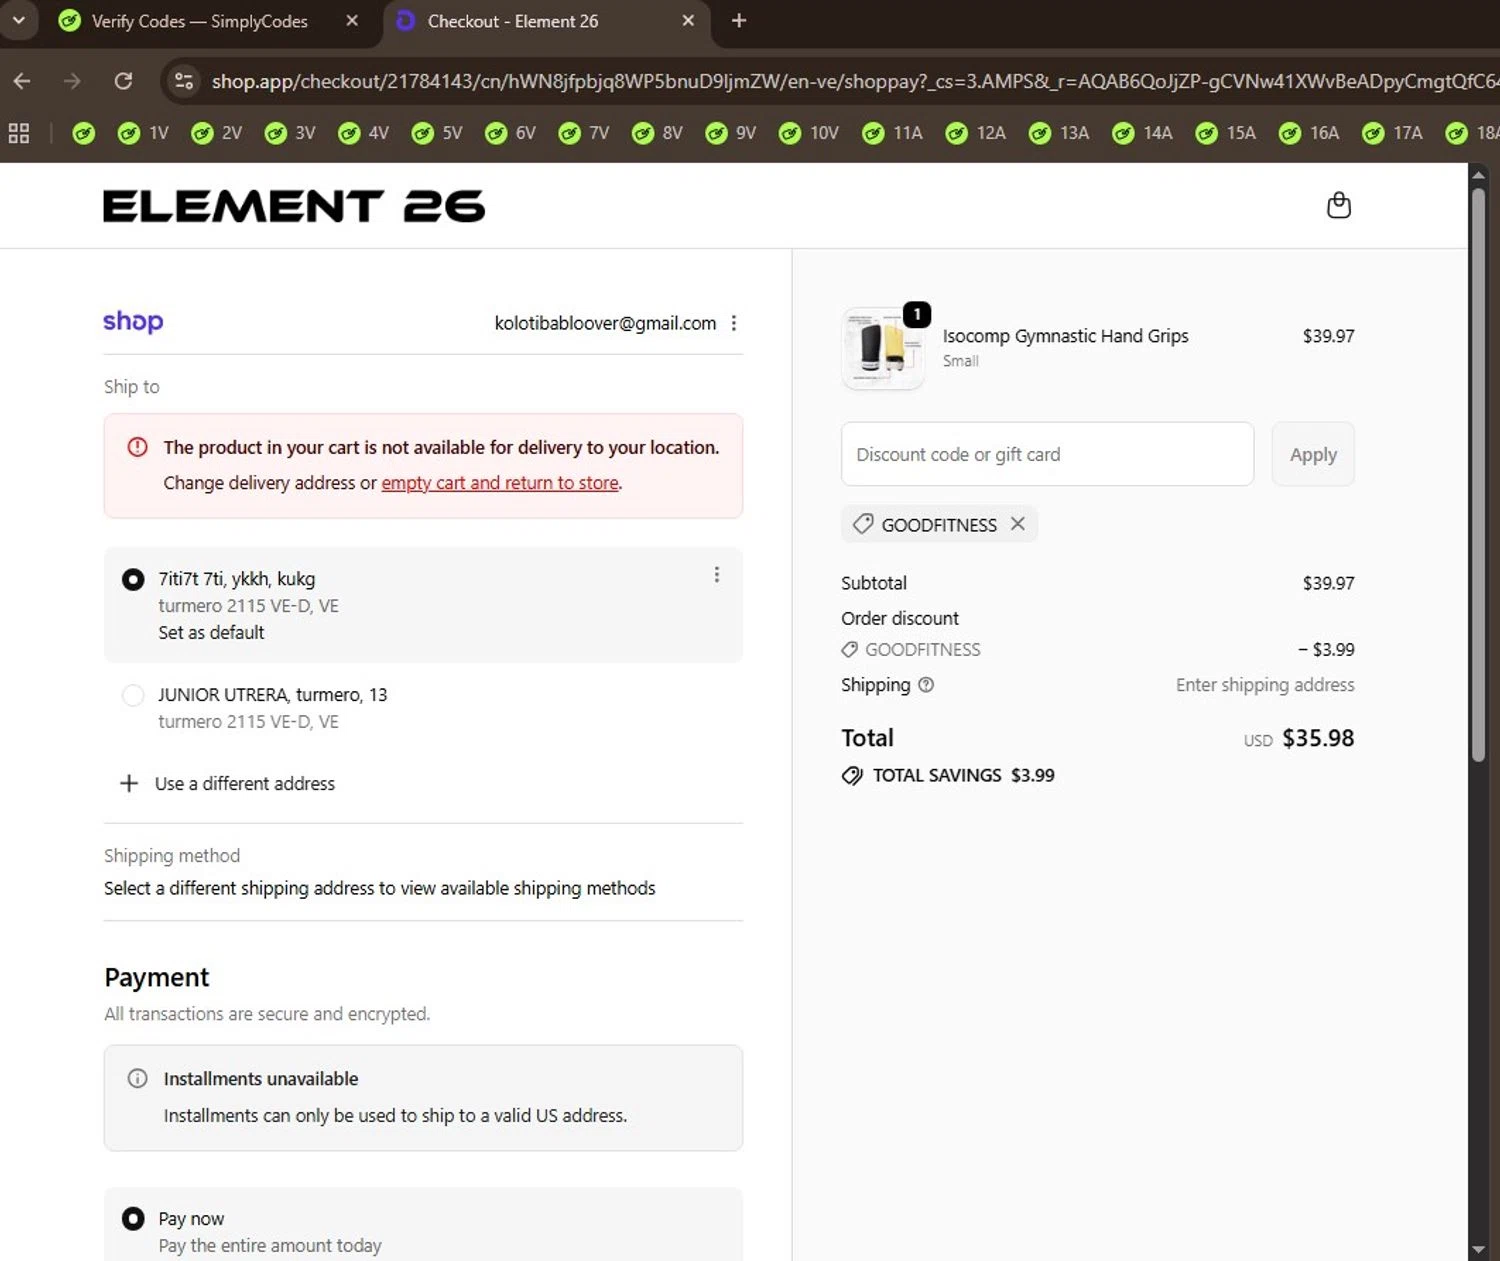The width and height of the screenshot is (1500, 1261).
Task: Open the shopping bag cart icon
Action: click(x=1338, y=205)
